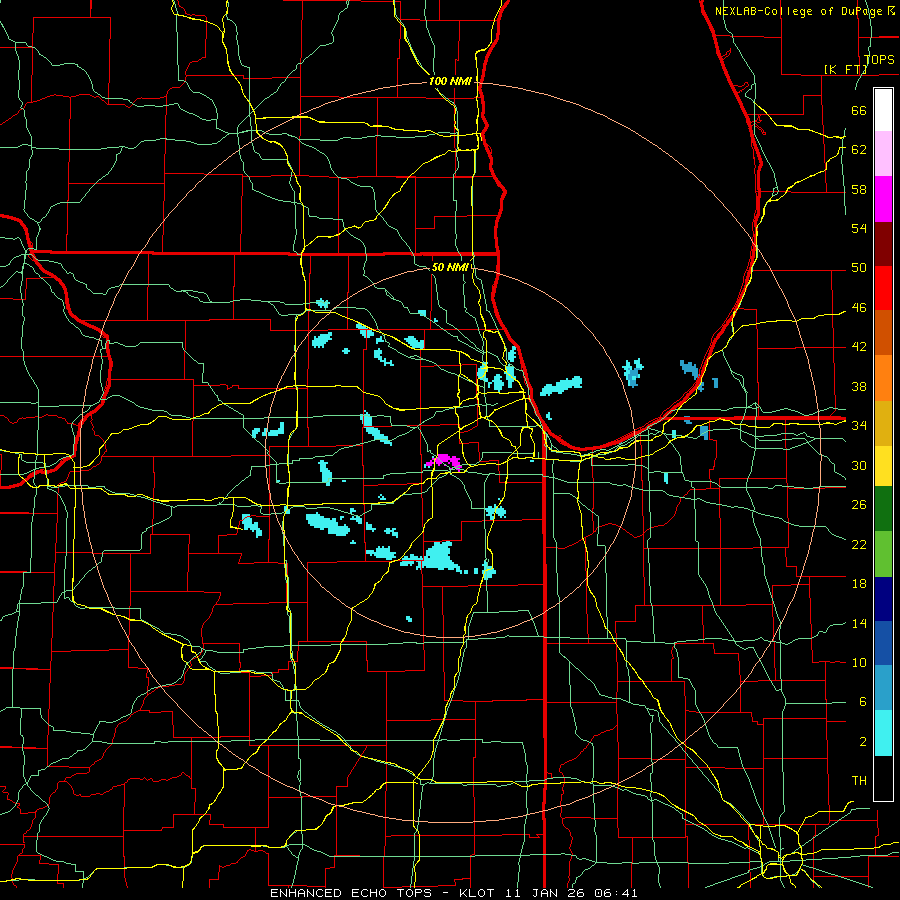Choose the yellow legend swatch
Viewport: 900px width, 900px height.
coord(883,466)
